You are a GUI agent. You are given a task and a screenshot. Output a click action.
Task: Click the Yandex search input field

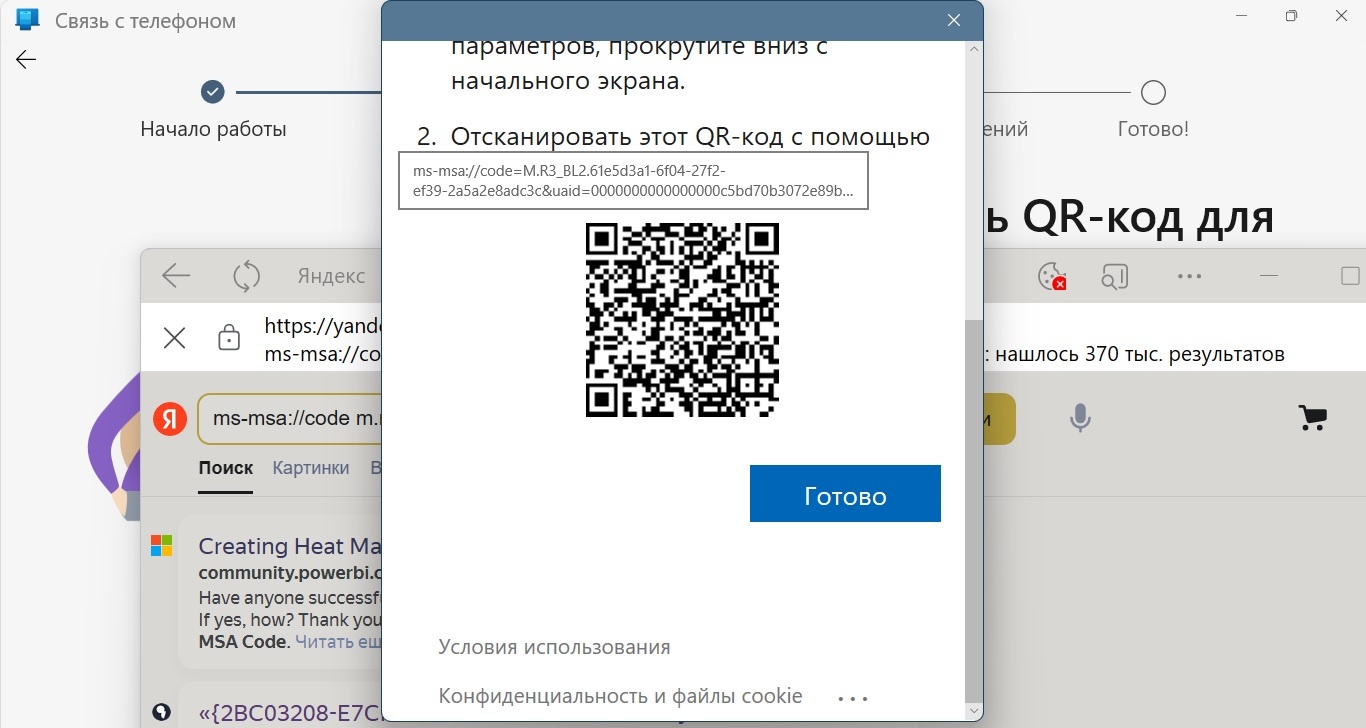click(292, 419)
